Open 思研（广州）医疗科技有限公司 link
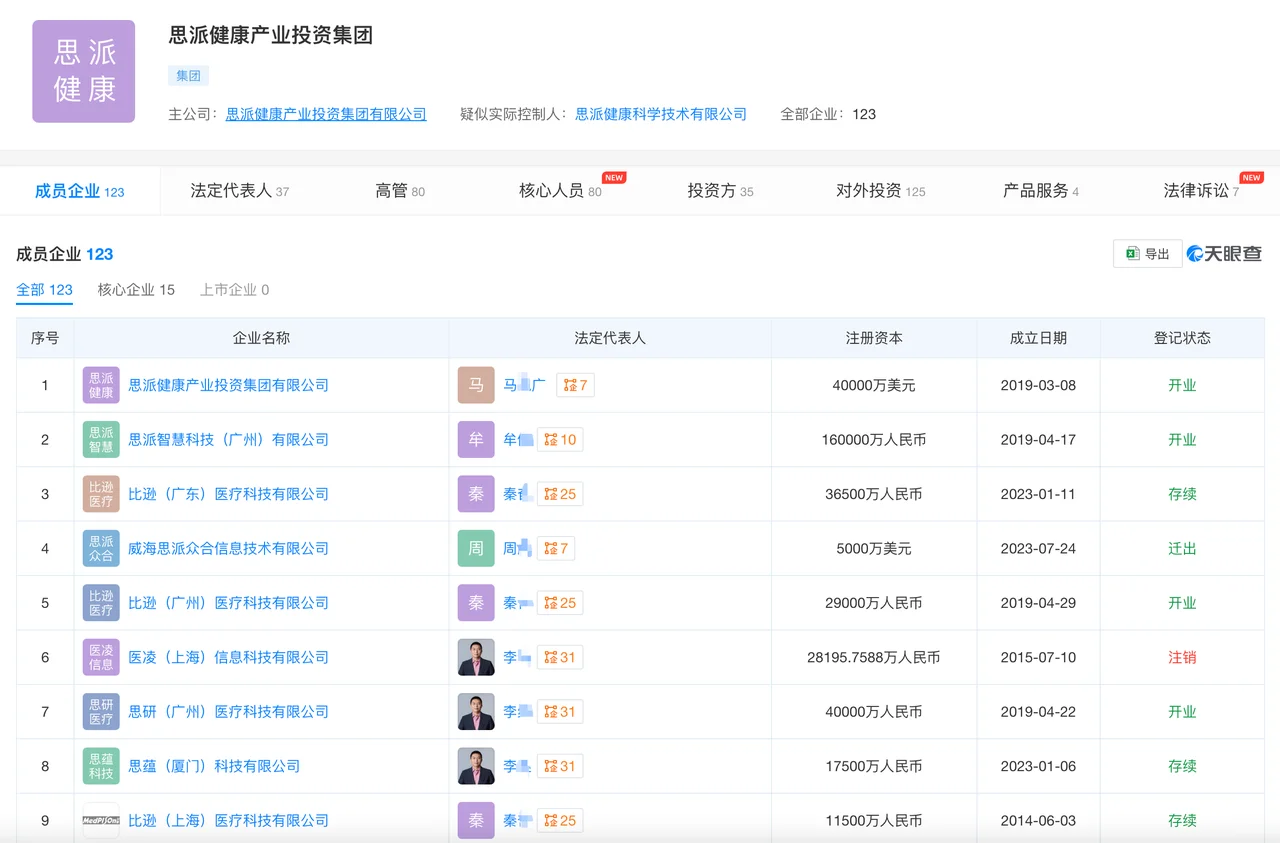Viewport: 1280px width, 843px height. [x=228, y=712]
